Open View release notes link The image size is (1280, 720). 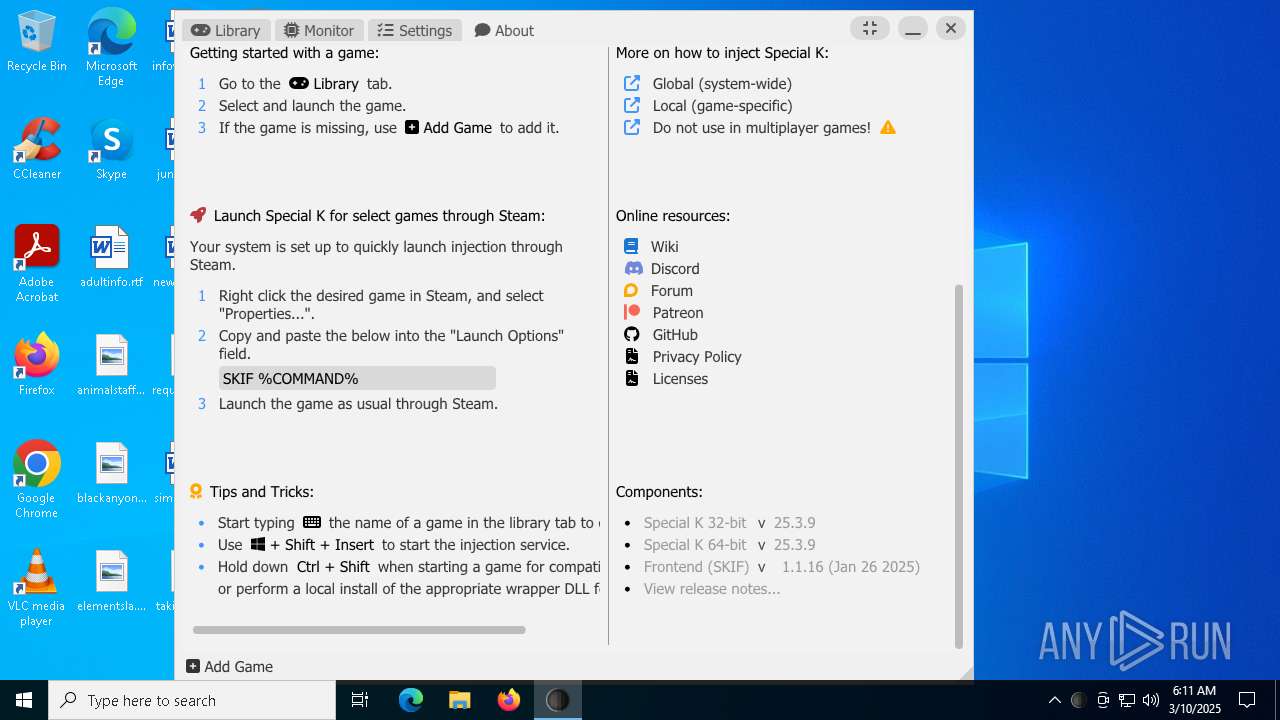click(x=711, y=589)
